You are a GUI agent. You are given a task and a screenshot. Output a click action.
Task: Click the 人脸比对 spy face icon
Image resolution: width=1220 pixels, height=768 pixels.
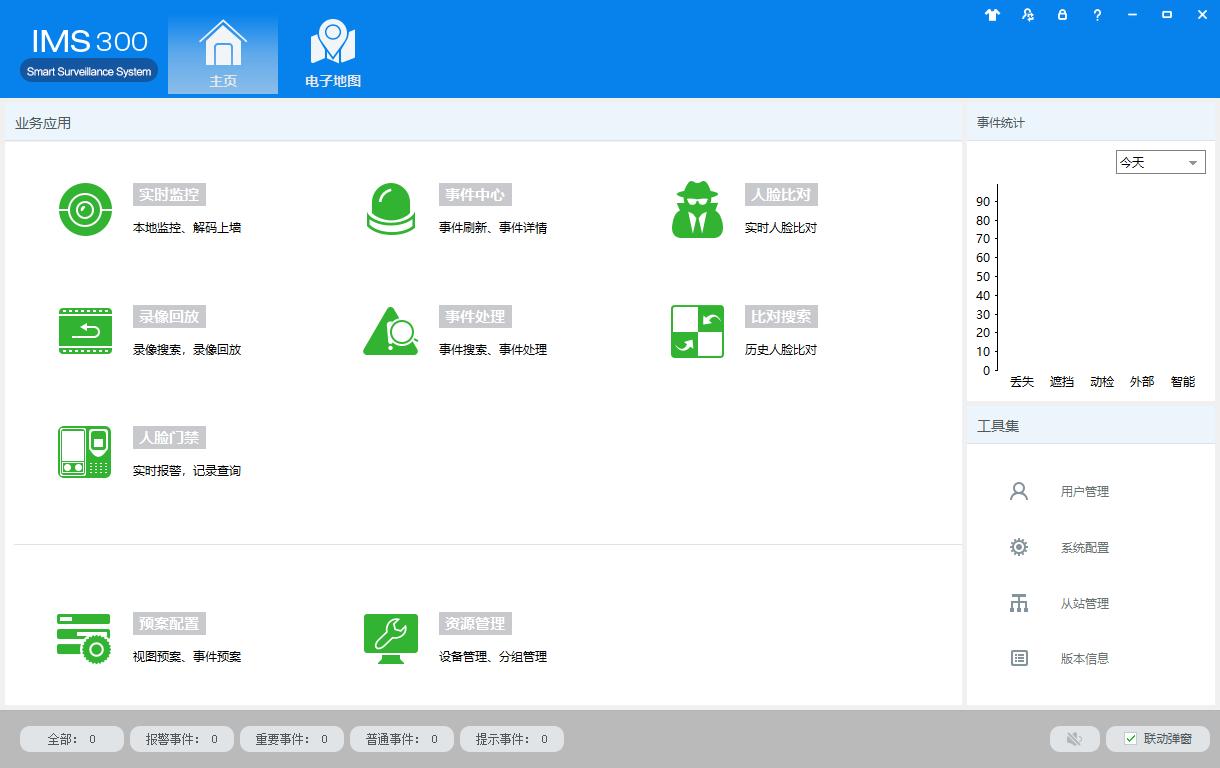coord(697,210)
